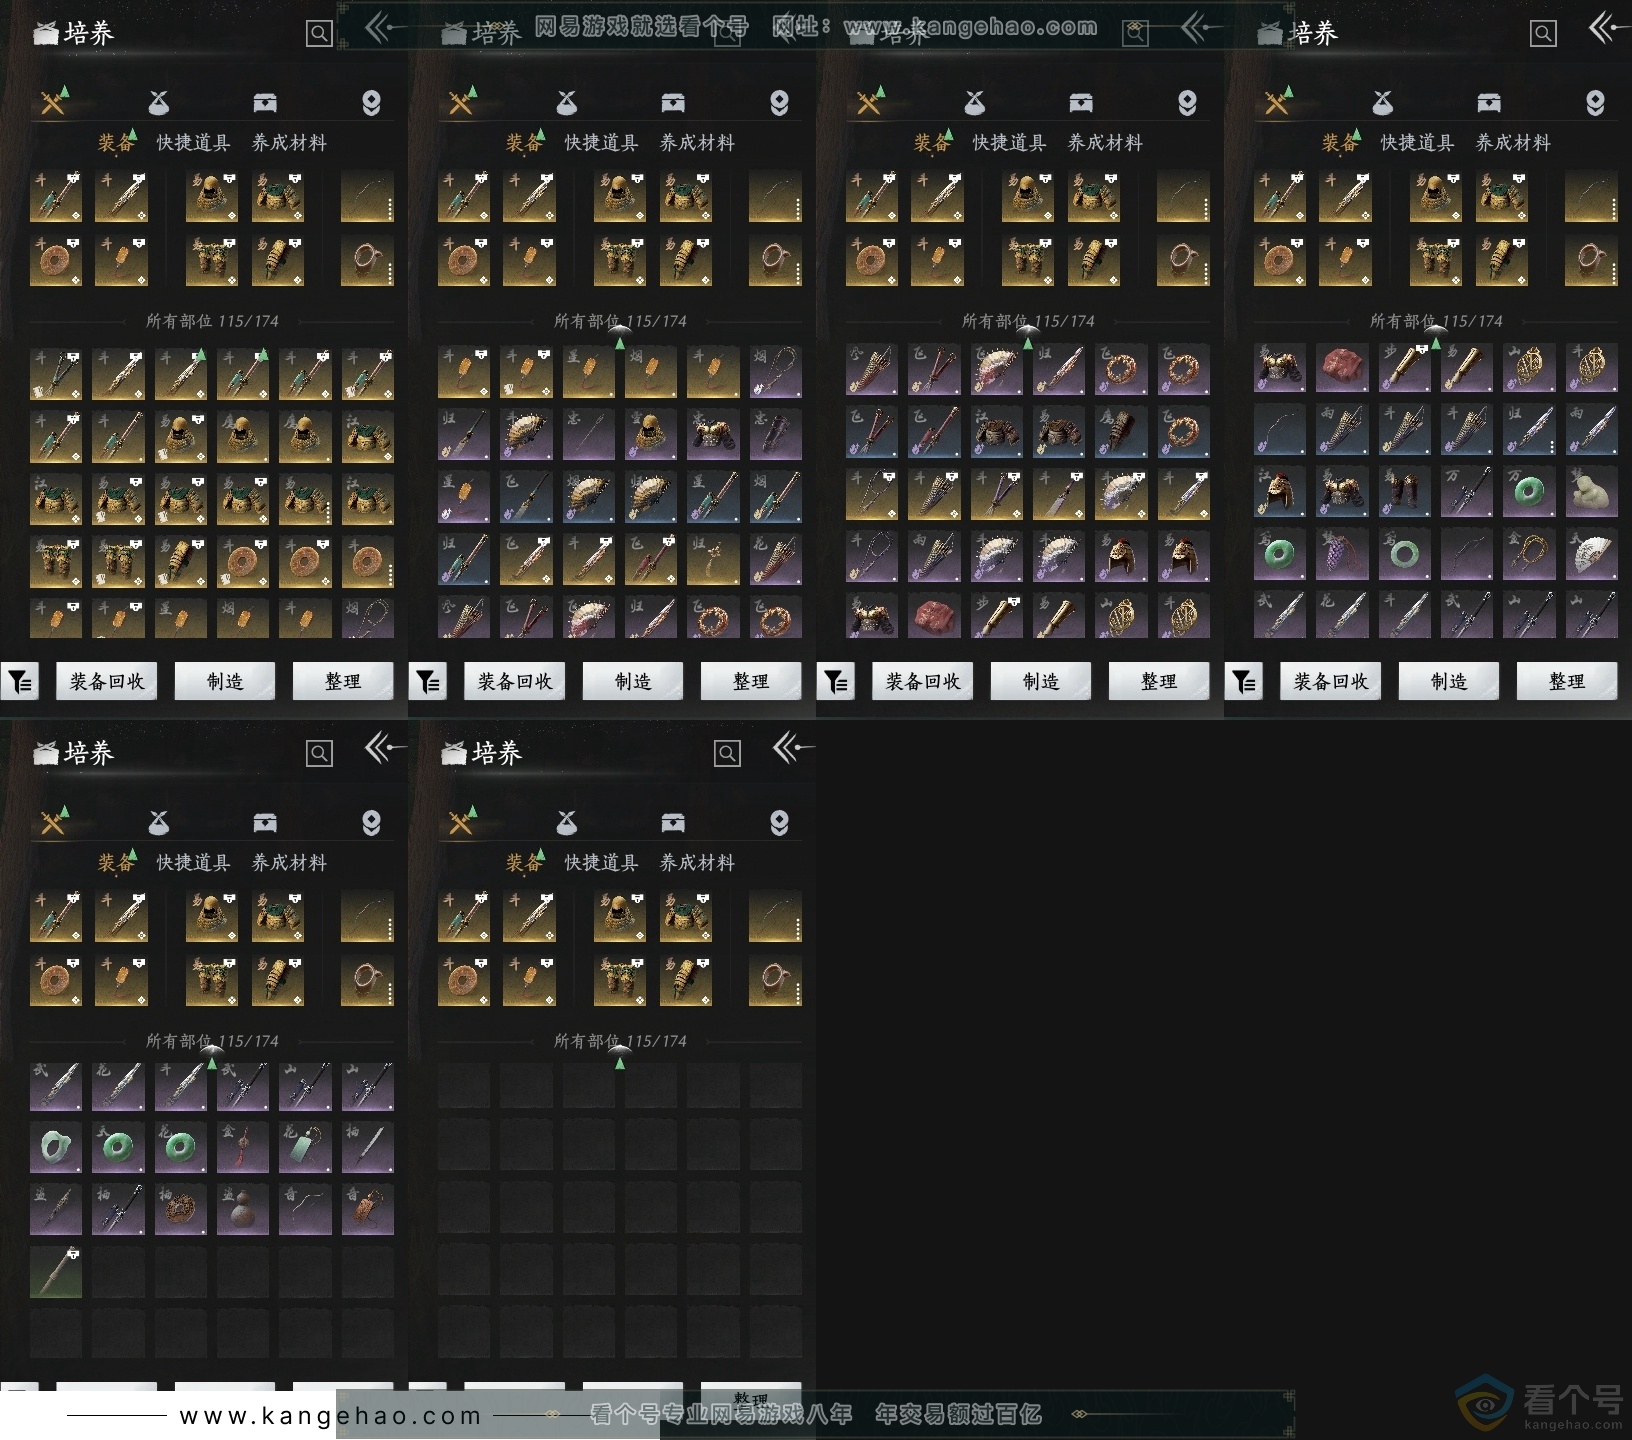Select red cloth inventory item in top-right panel
The width and height of the screenshot is (1632, 1440).
coord(1342,368)
